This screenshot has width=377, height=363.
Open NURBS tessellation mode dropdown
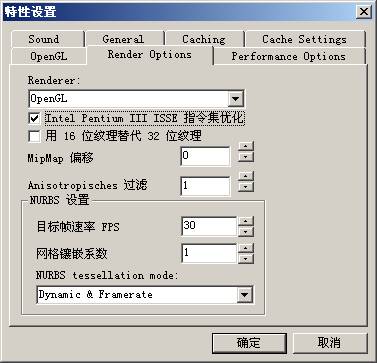point(244,295)
